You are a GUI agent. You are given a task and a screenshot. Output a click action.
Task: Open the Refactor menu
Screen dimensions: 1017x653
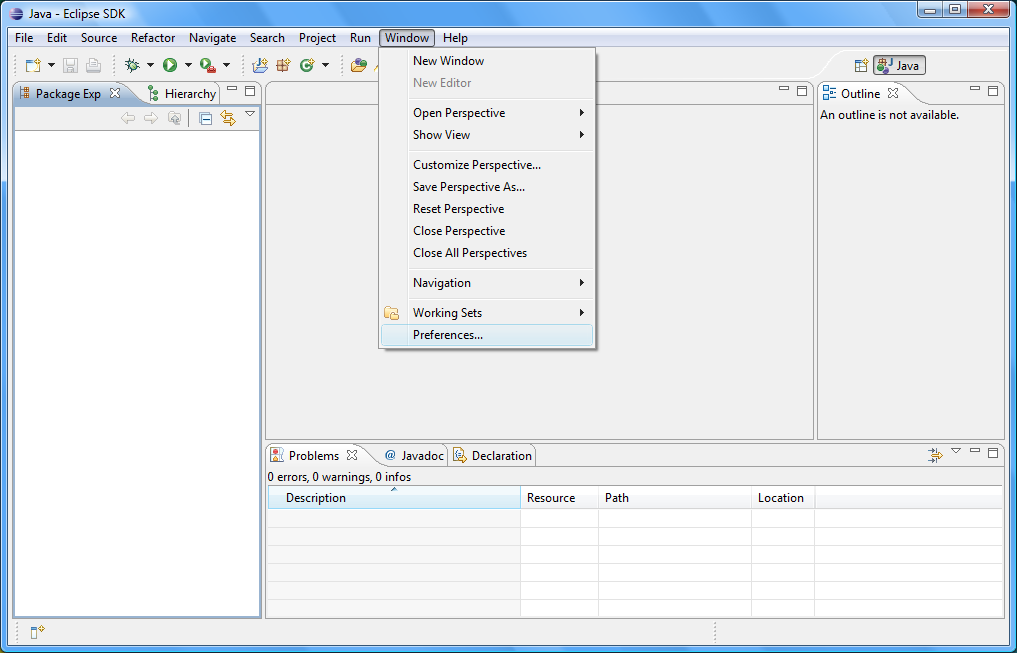click(153, 38)
